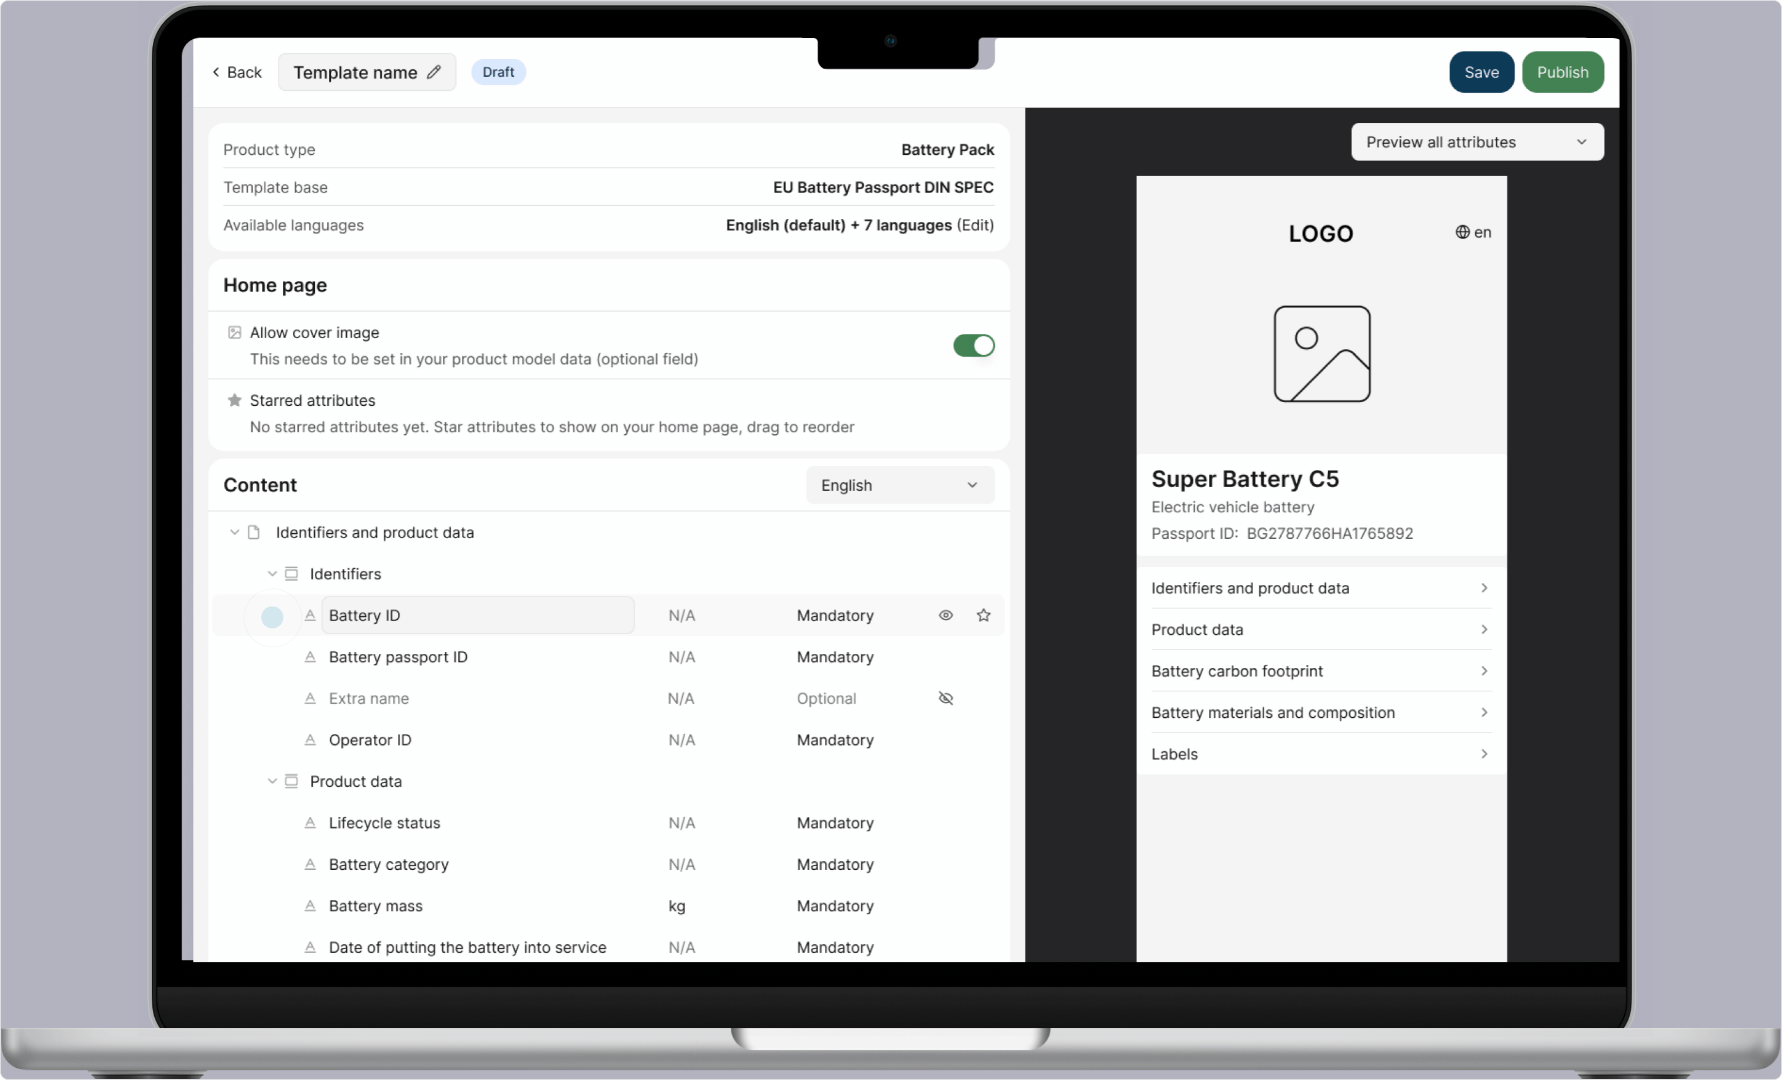The image size is (1782, 1080).
Task: Click the globe language icon in preview
Action: (1462, 232)
